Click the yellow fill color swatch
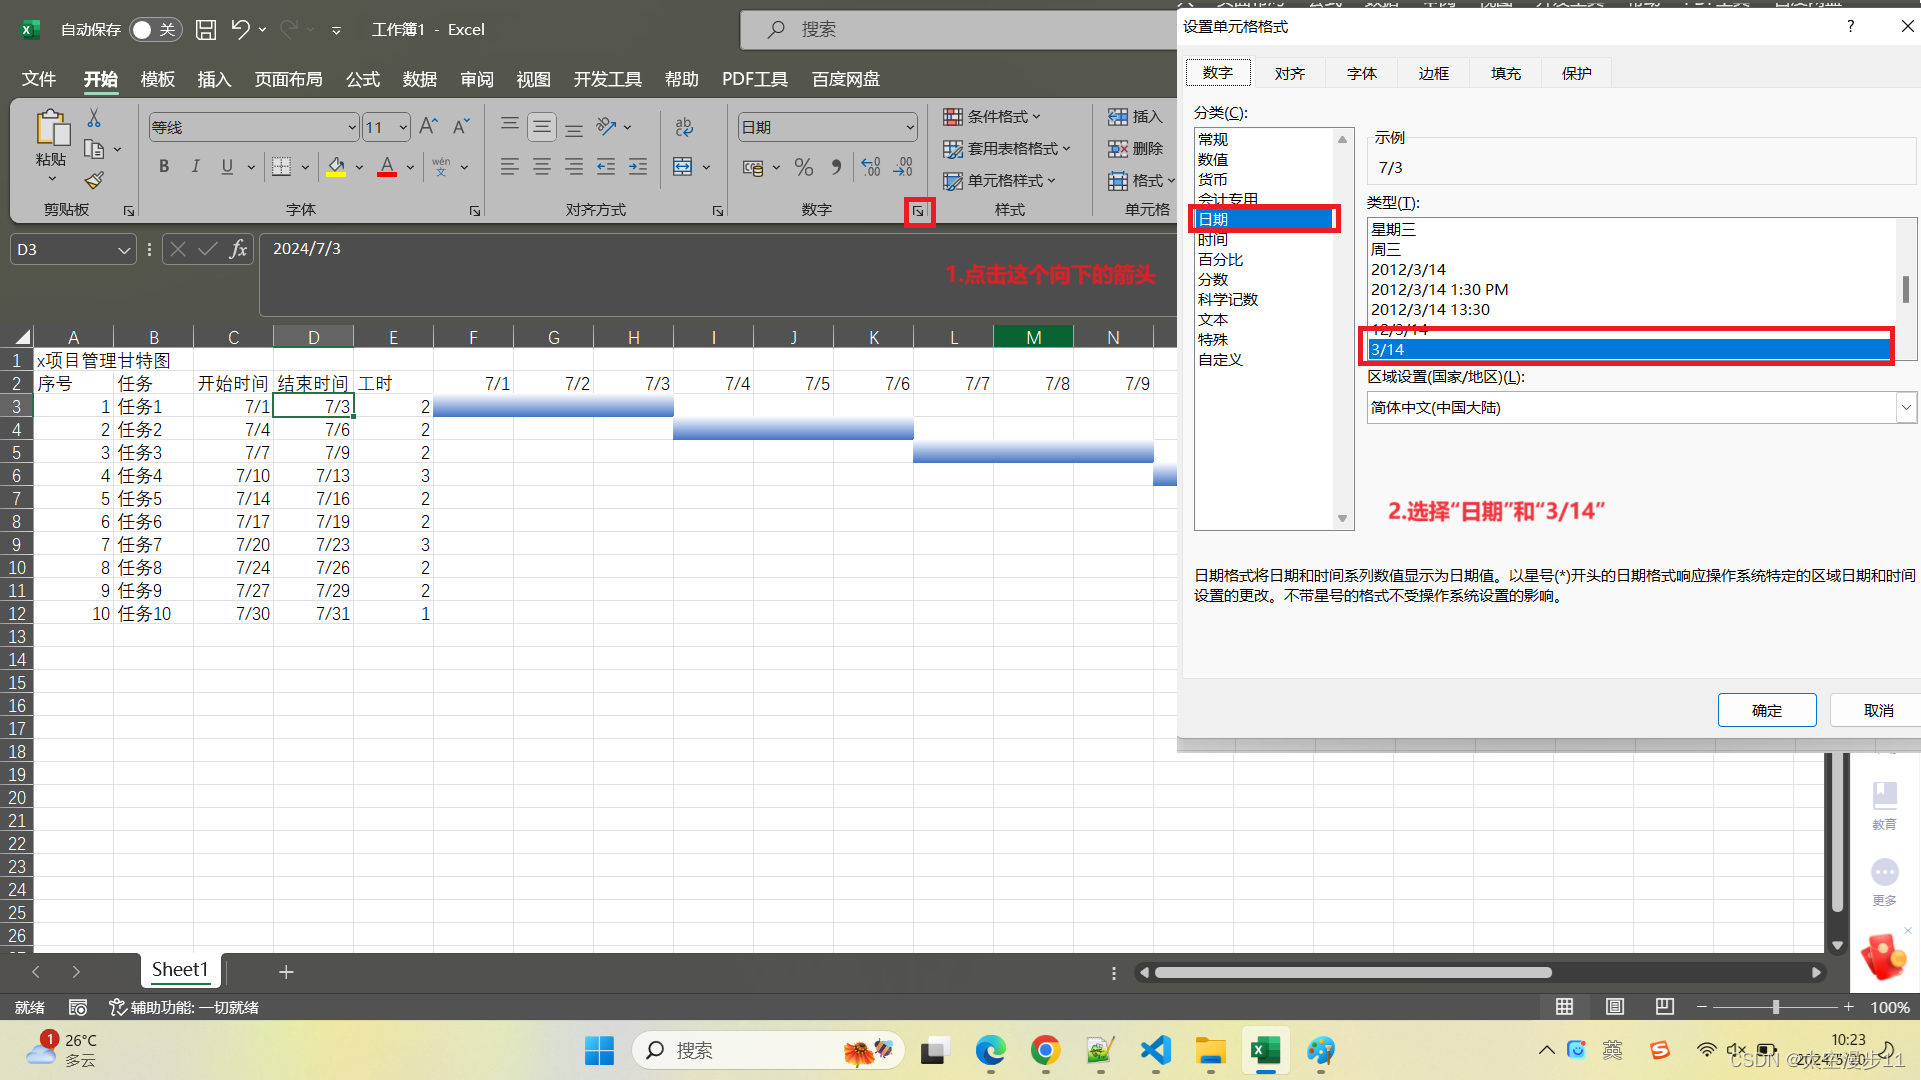The height and width of the screenshot is (1080, 1921). (x=336, y=167)
